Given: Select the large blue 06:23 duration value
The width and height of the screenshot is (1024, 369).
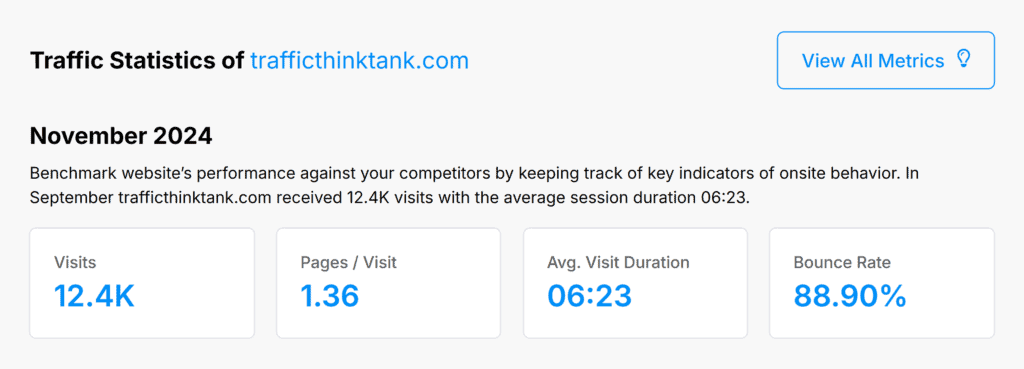Looking at the screenshot, I should pos(590,296).
